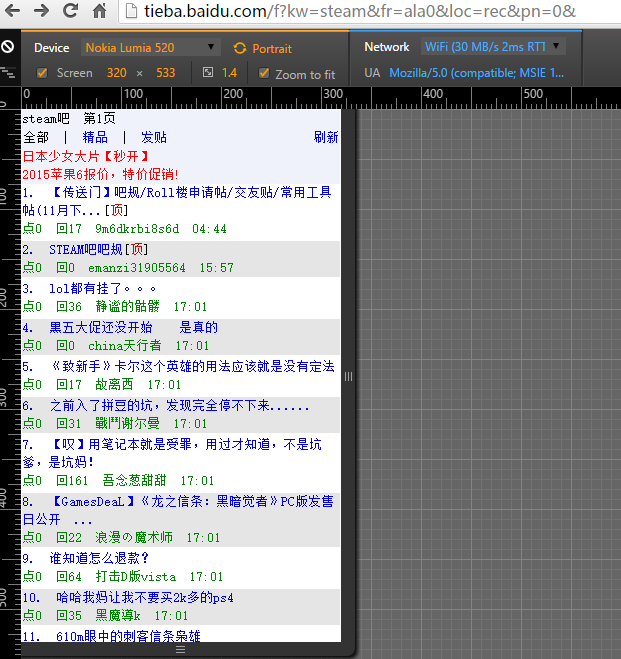Open the 发贴 post link

click(x=154, y=137)
